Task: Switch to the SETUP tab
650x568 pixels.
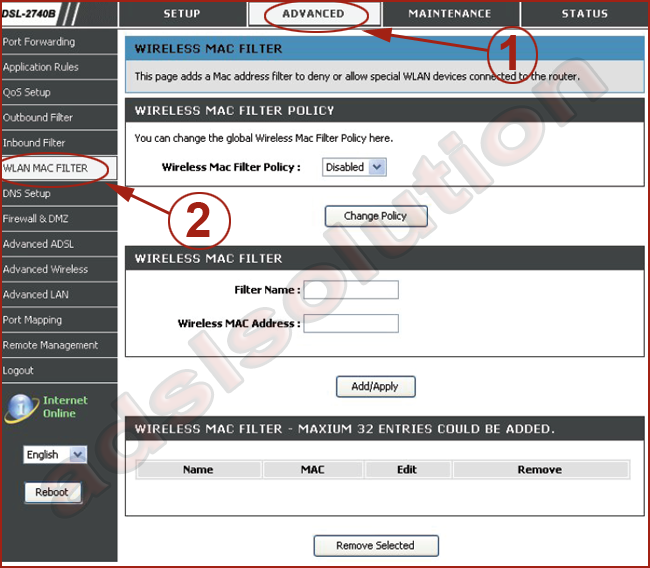Action: (x=182, y=14)
